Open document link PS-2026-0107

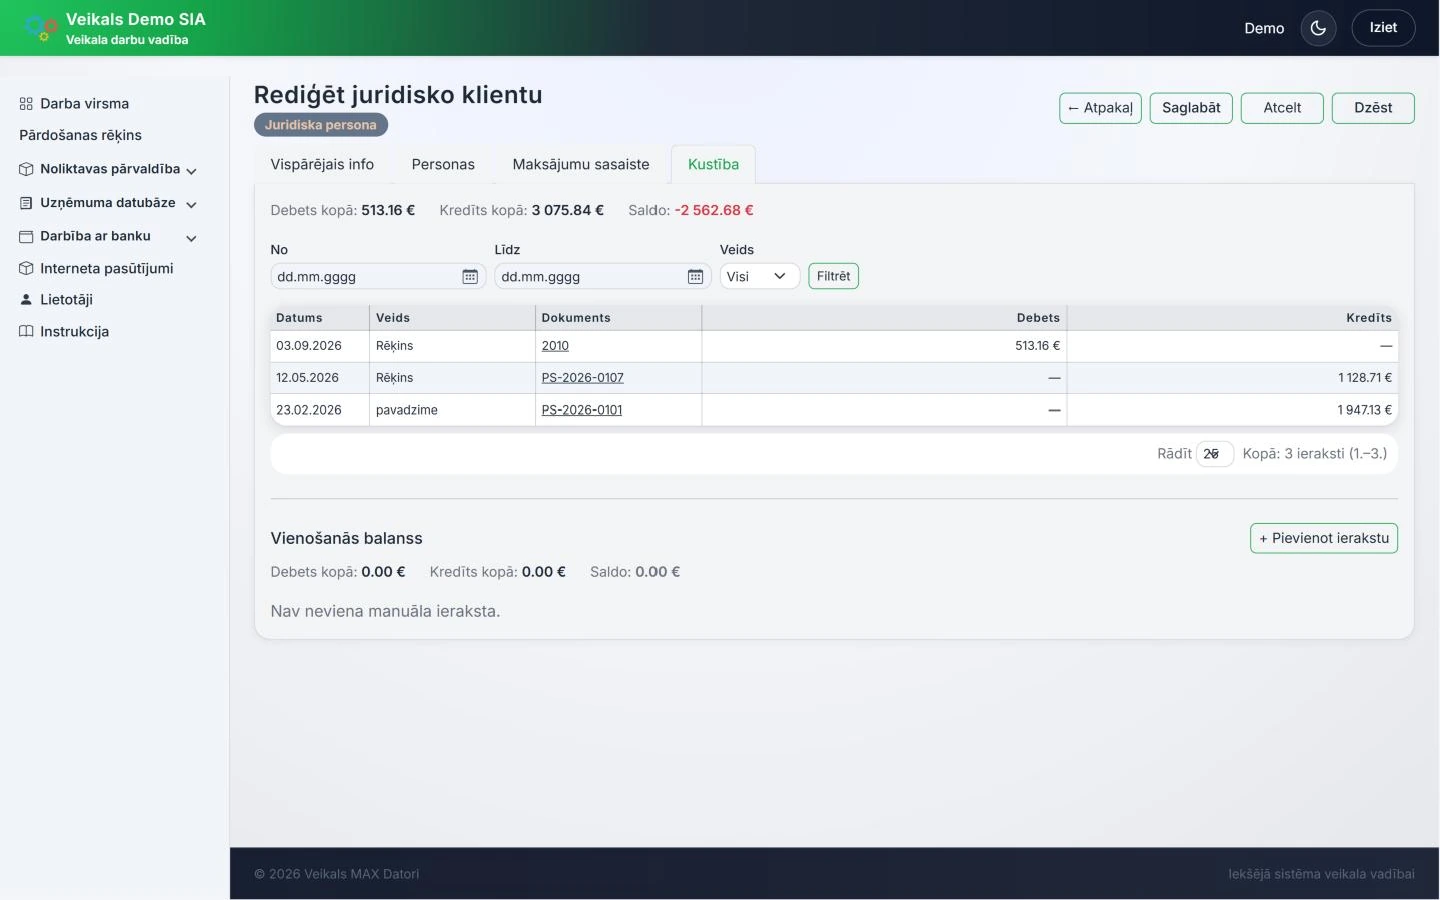pyautogui.click(x=582, y=378)
